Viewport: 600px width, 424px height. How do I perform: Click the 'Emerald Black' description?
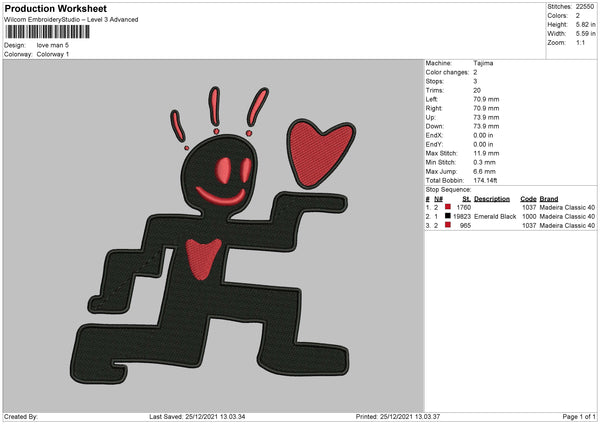(495, 217)
